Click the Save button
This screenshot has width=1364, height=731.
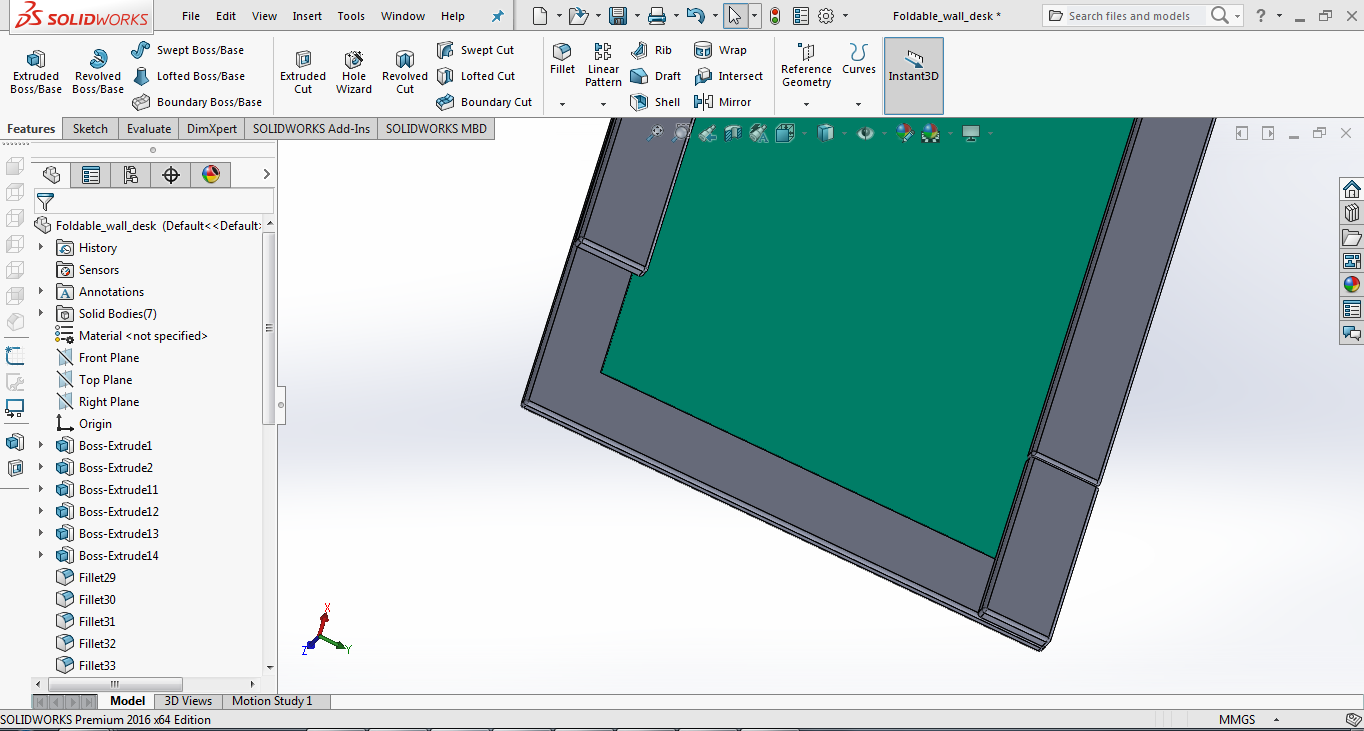pyautogui.click(x=618, y=16)
